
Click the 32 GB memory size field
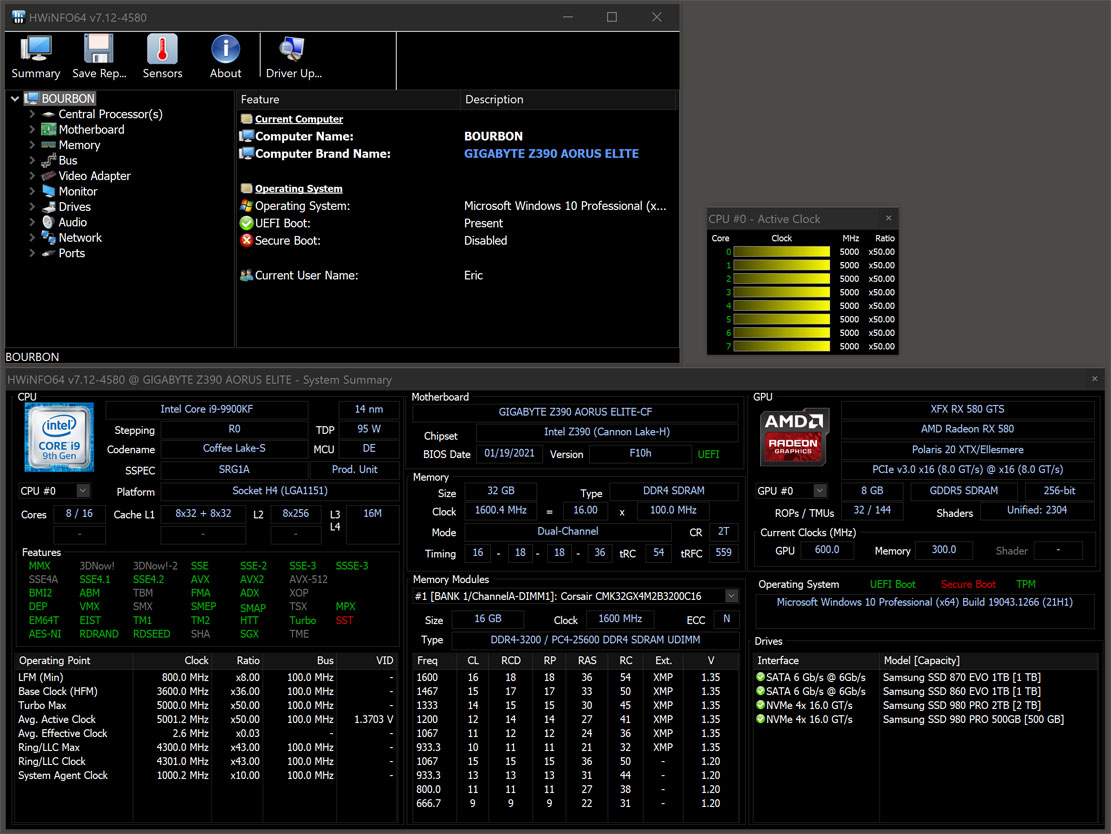[501, 491]
